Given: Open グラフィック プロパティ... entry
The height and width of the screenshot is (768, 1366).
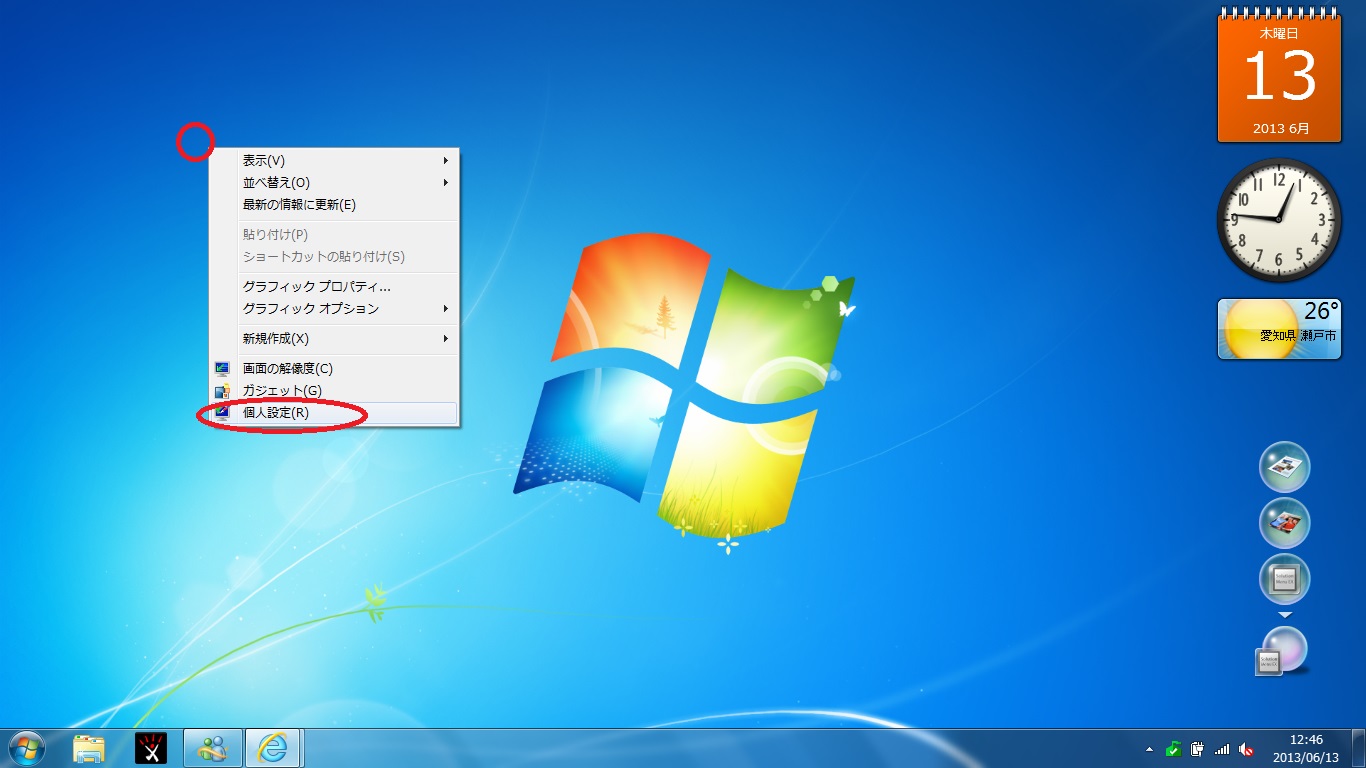Looking at the screenshot, I should (334, 286).
